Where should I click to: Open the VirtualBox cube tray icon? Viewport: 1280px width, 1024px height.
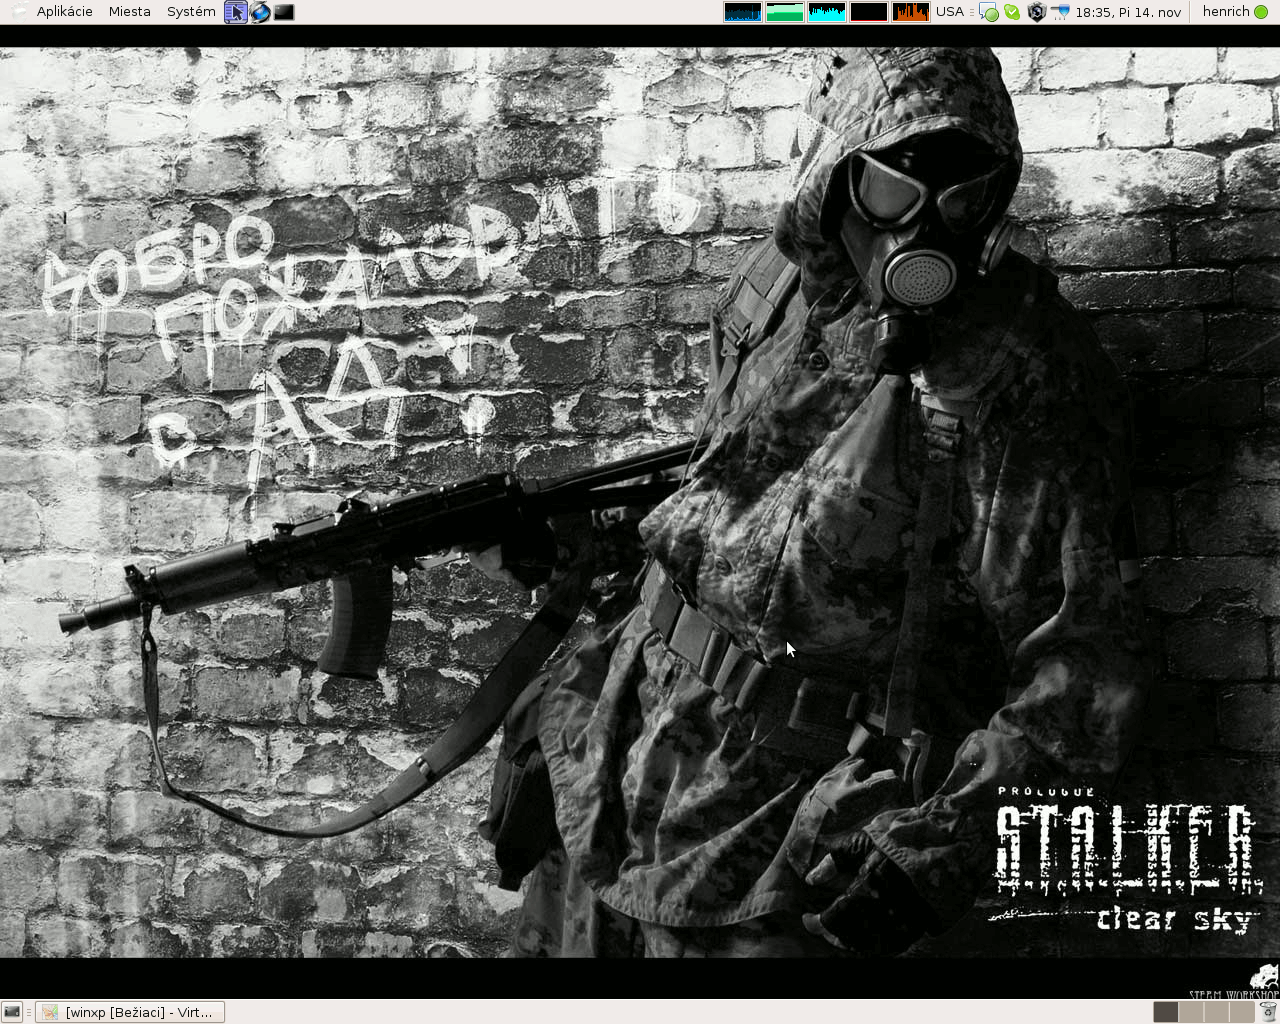[x=1037, y=12]
